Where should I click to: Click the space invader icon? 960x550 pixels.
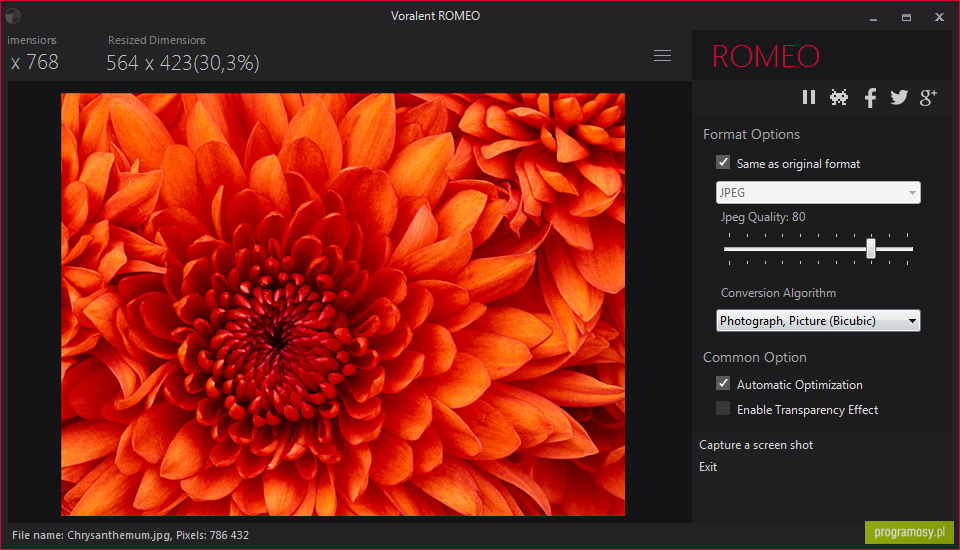(x=839, y=97)
